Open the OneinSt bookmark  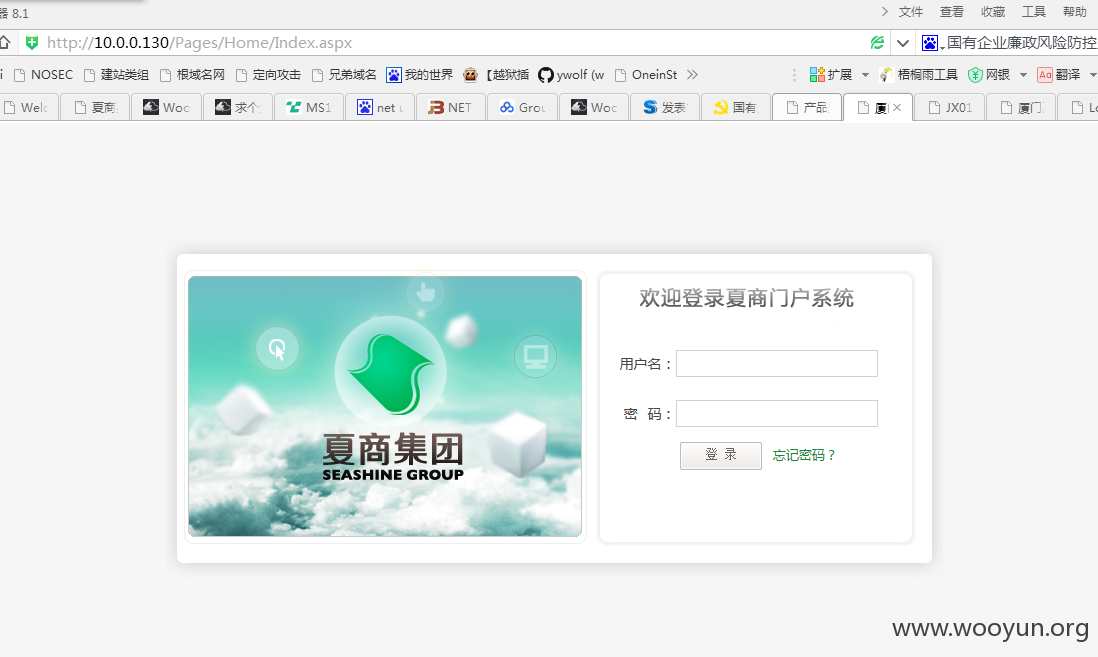(x=646, y=75)
